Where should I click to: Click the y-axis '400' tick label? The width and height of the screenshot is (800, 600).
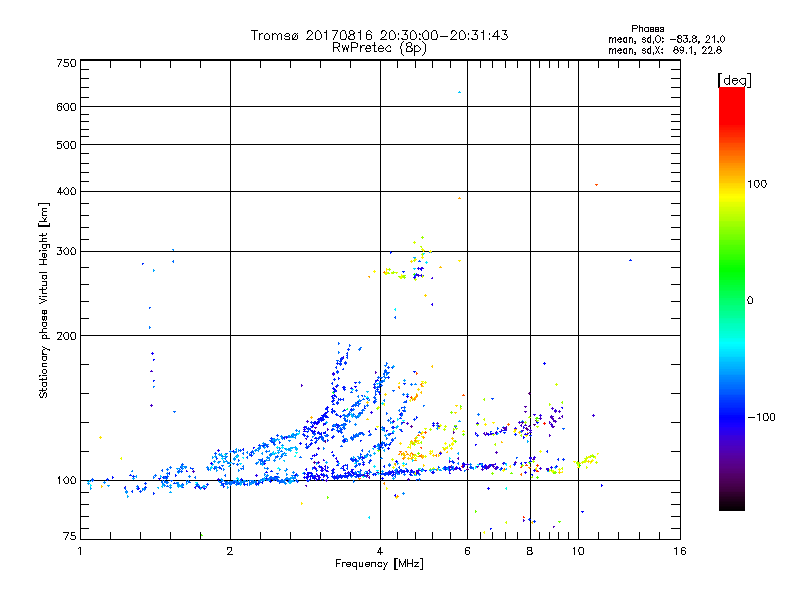coord(66,192)
